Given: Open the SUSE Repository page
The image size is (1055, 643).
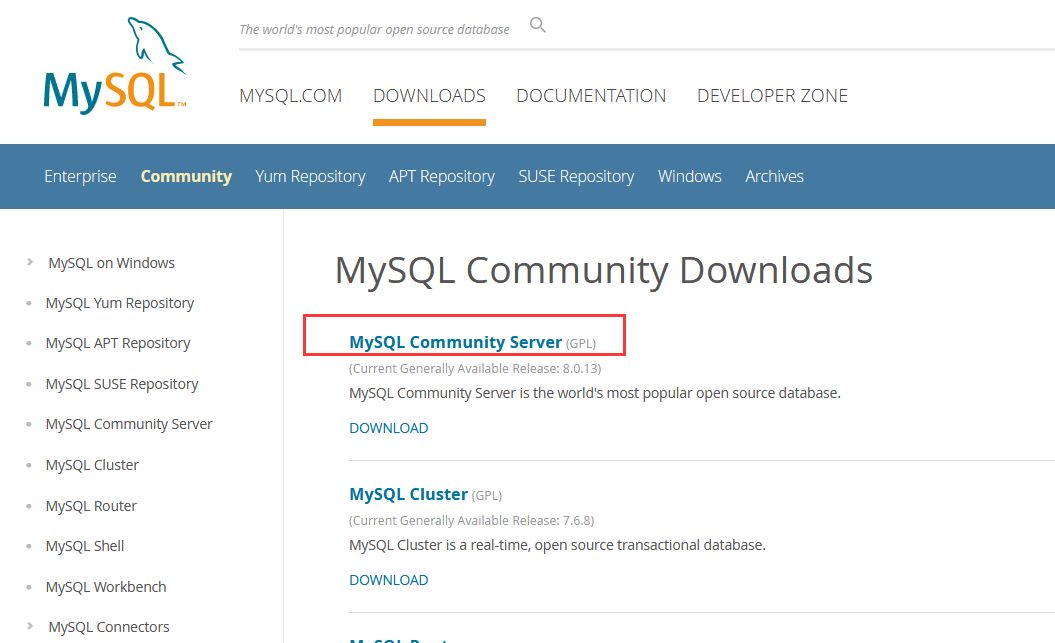Looking at the screenshot, I should [x=576, y=176].
